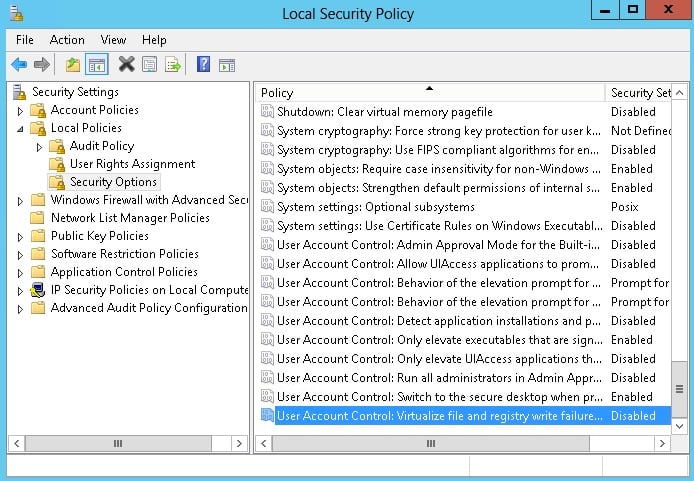
Task: Open the View menu
Action: 113,40
